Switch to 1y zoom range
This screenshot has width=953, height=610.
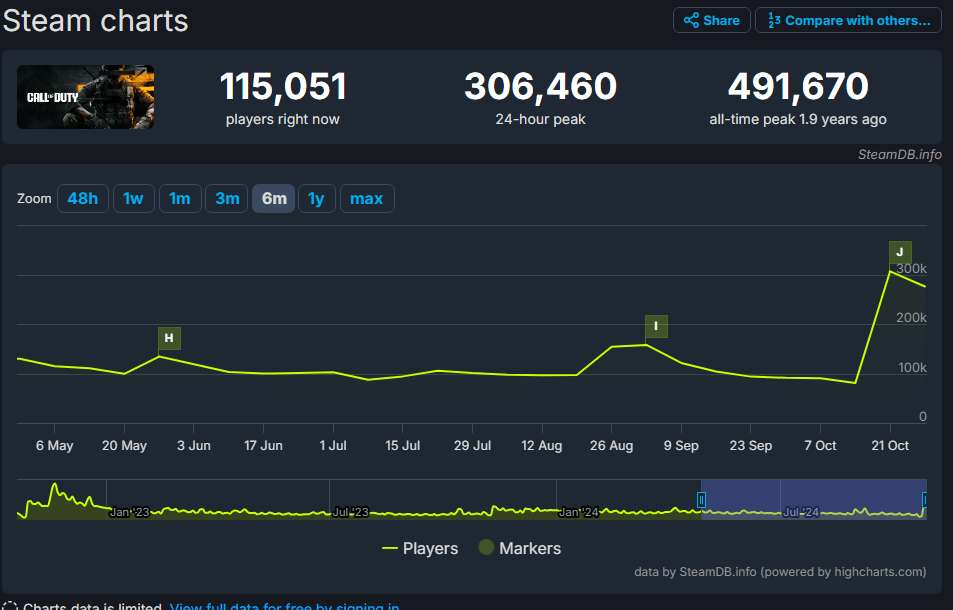pyautogui.click(x=317, y=199)
